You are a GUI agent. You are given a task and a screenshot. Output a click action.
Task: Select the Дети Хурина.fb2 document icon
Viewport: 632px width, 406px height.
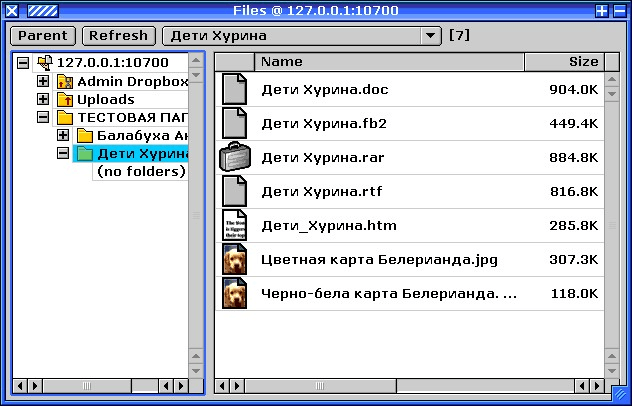point(234,125)
